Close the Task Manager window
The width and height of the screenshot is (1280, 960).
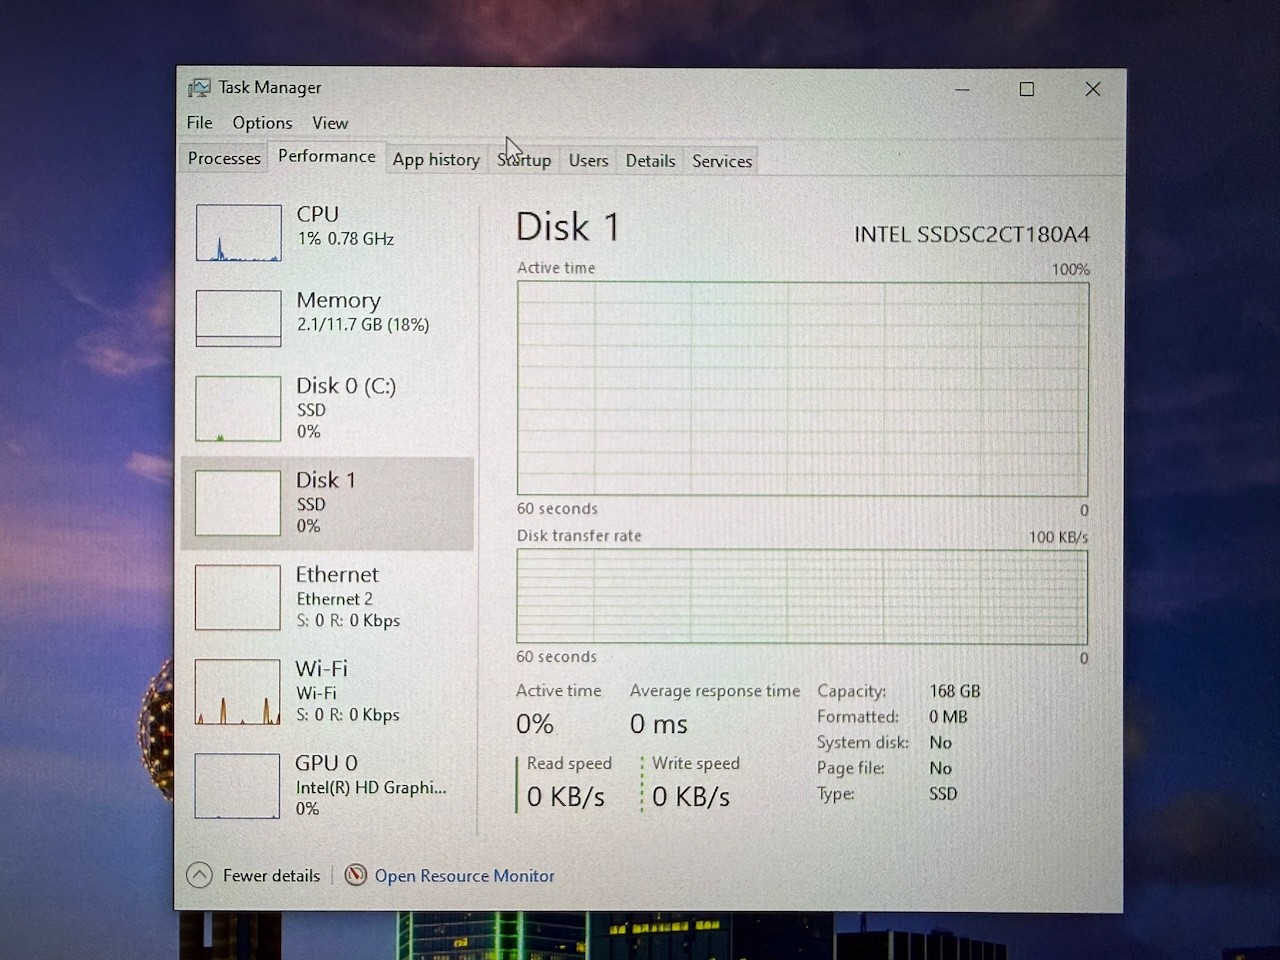tap(1093, 89)
